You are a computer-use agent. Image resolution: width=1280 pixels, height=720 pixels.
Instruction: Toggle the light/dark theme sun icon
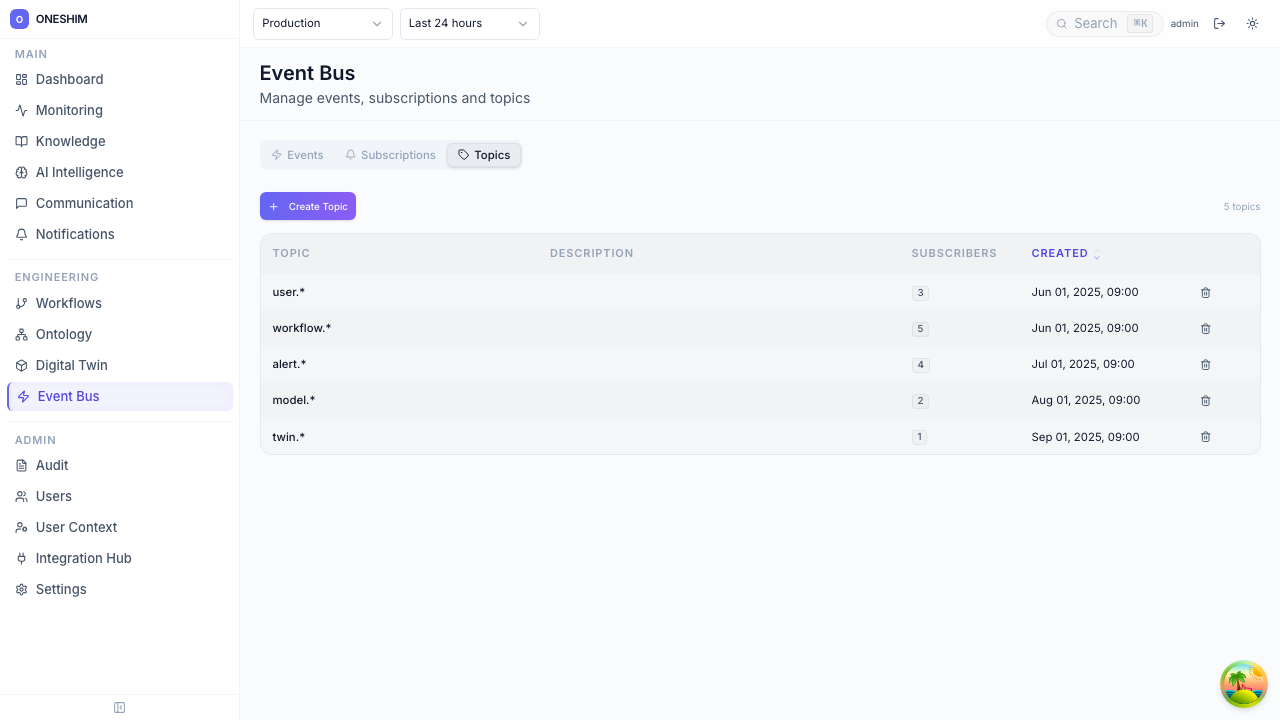(1252, 24)
